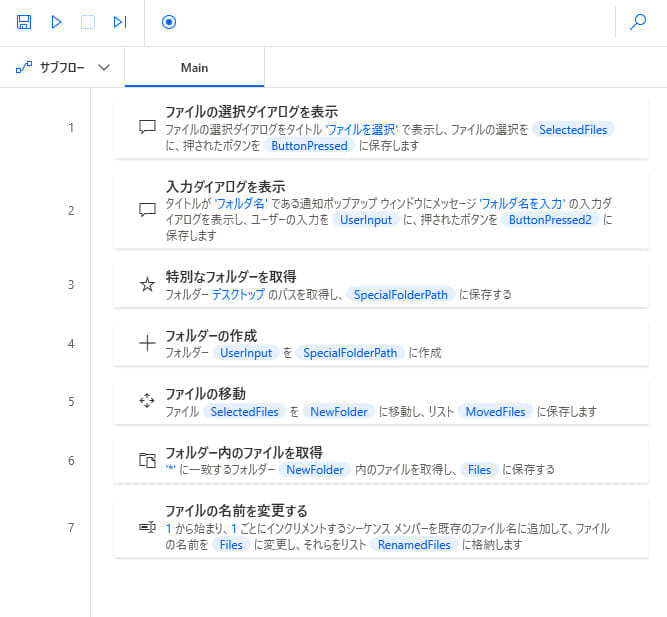Select the Files variable in action 7
Viewport: 667px width, 617px height.
point(231,545)
